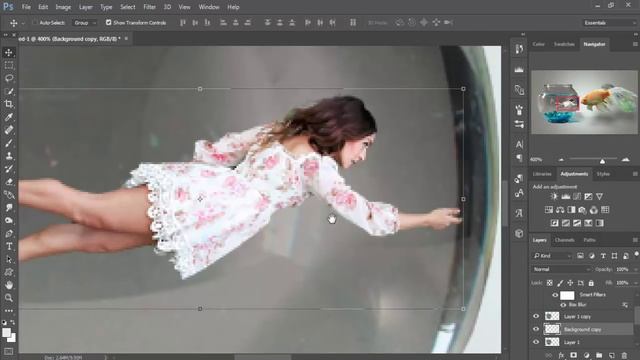
Task: Adjust the Navigator zoom slider
Action: tap(602, 161)
